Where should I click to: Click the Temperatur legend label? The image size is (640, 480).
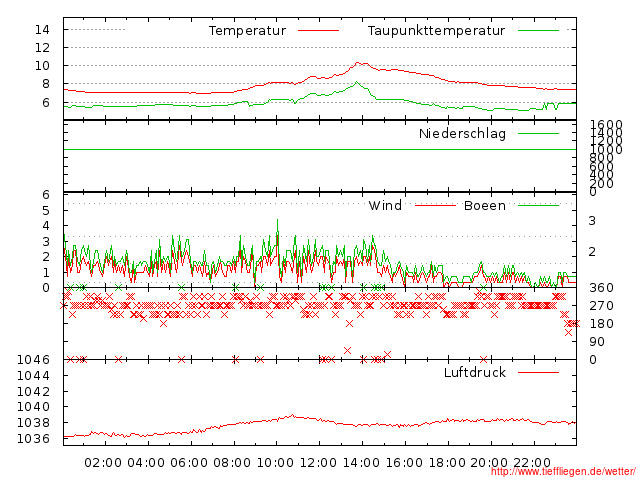click(x=247, y=31)
